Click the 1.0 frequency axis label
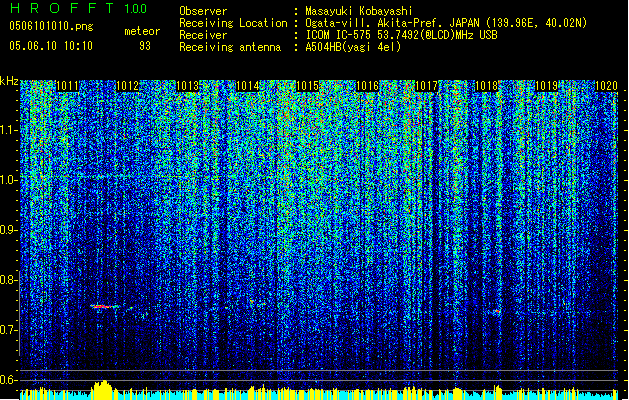Viewport: 629px width, 400px height. tap(8, 180)
